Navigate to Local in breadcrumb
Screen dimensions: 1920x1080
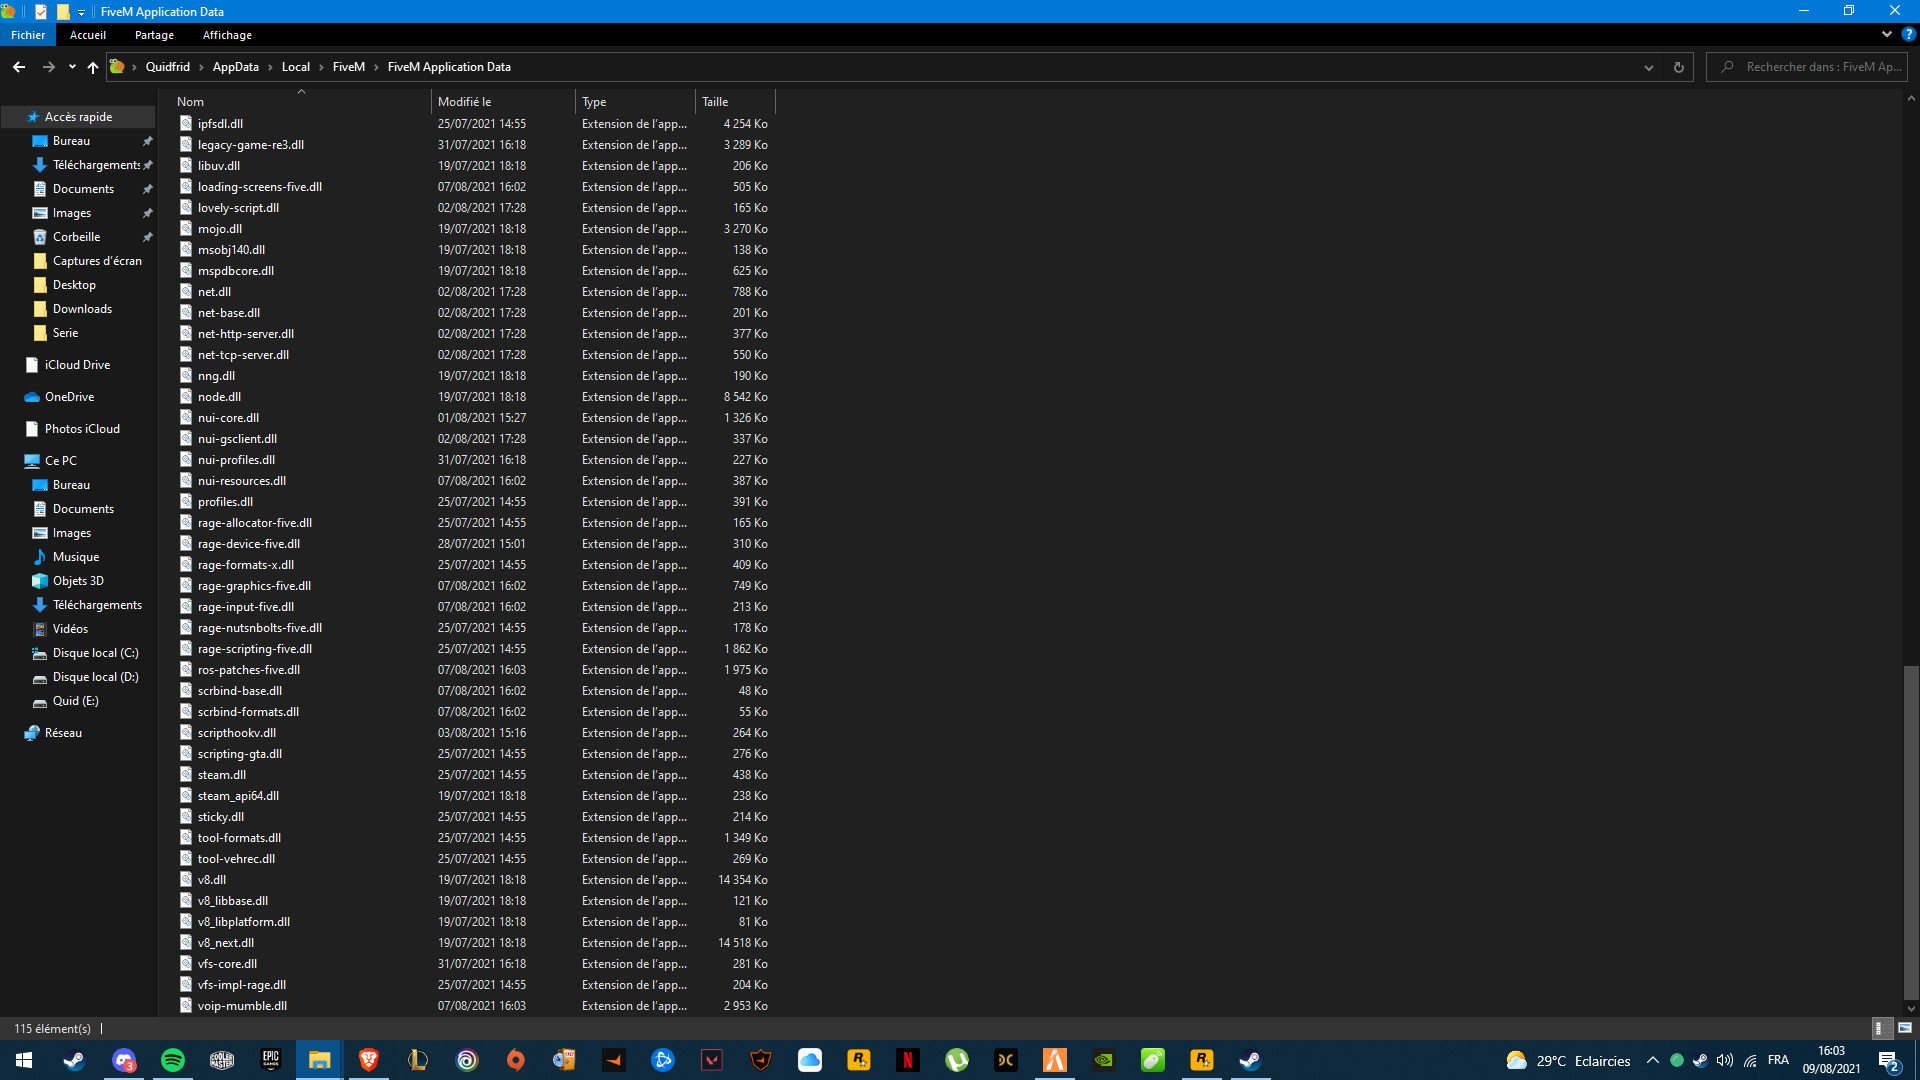(x=295, y=67)
